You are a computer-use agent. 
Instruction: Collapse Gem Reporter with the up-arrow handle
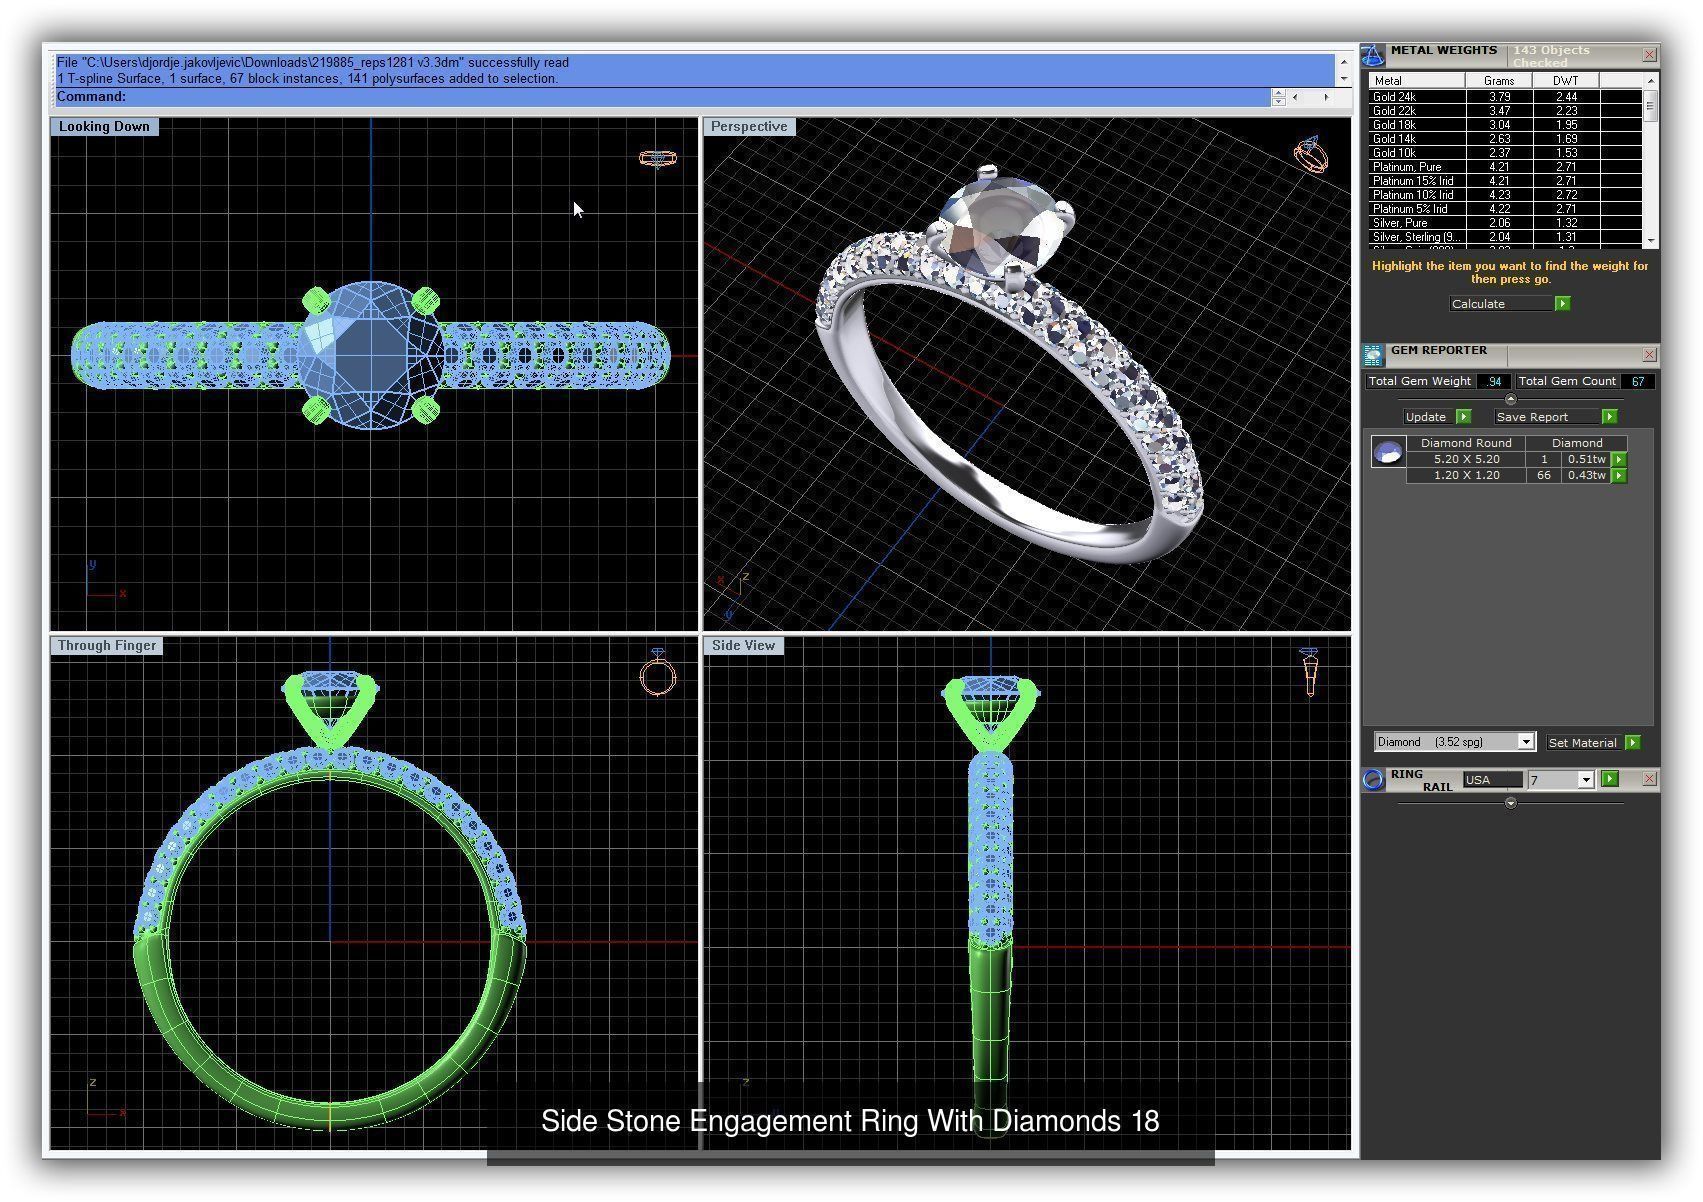(1511, 399)
